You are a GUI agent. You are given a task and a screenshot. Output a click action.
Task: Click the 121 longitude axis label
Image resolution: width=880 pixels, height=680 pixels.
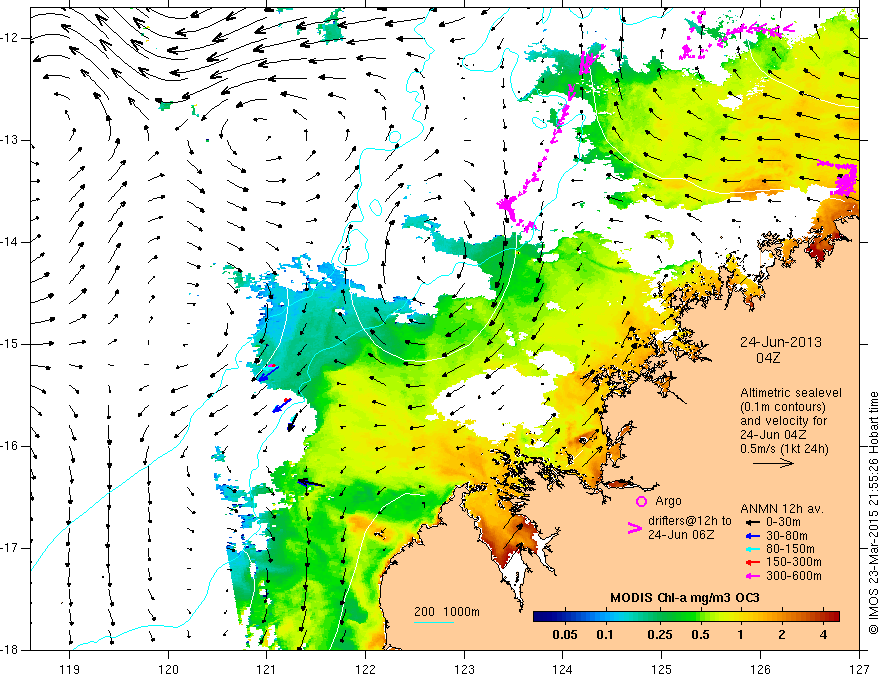pyautogui.click(x=267, y=669)
